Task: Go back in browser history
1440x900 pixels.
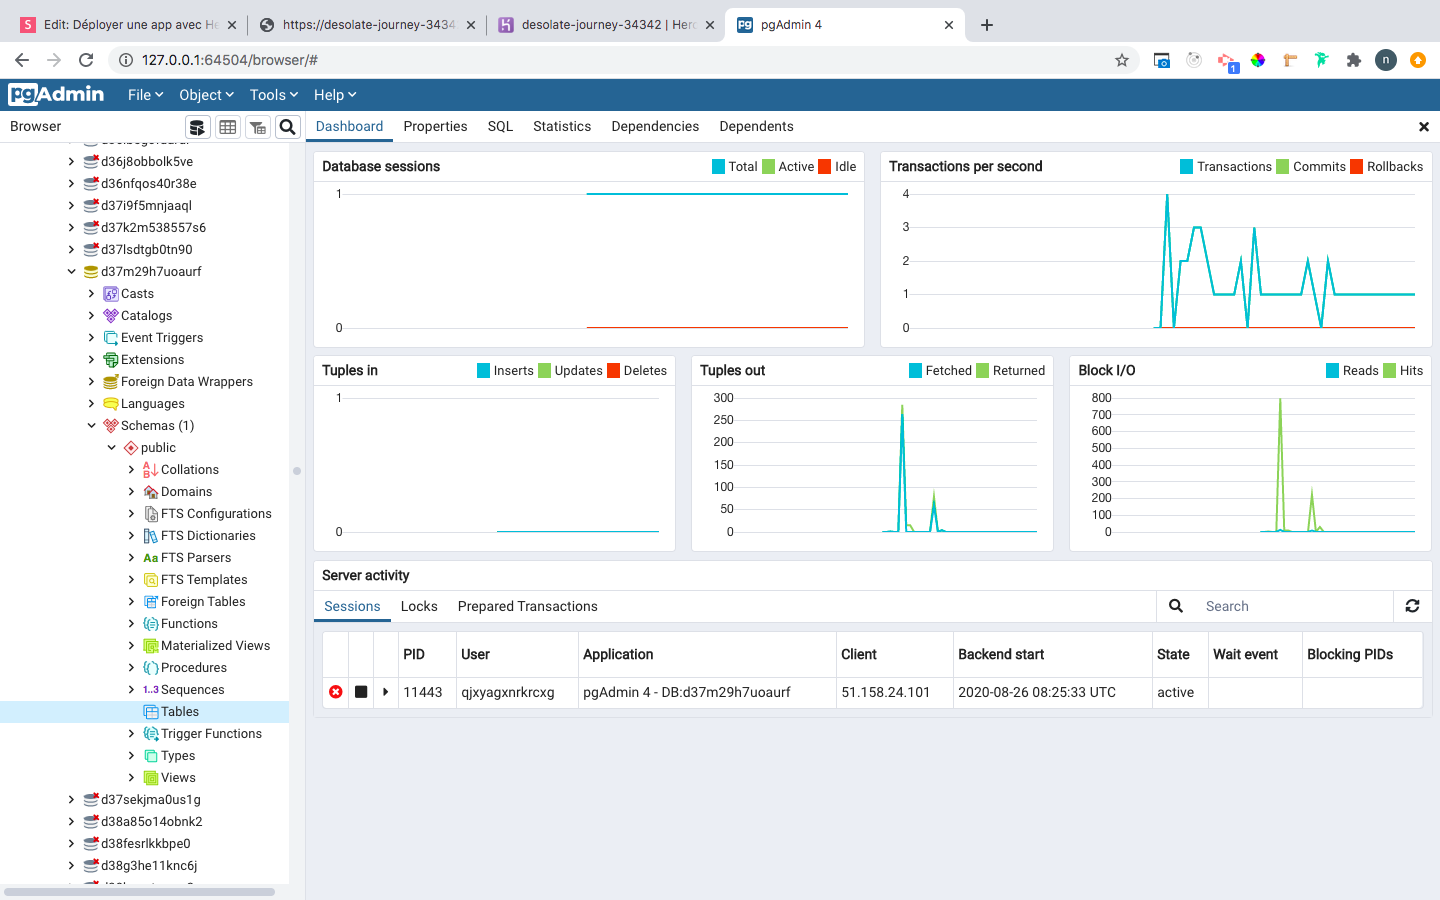Action: pos(22,60)
